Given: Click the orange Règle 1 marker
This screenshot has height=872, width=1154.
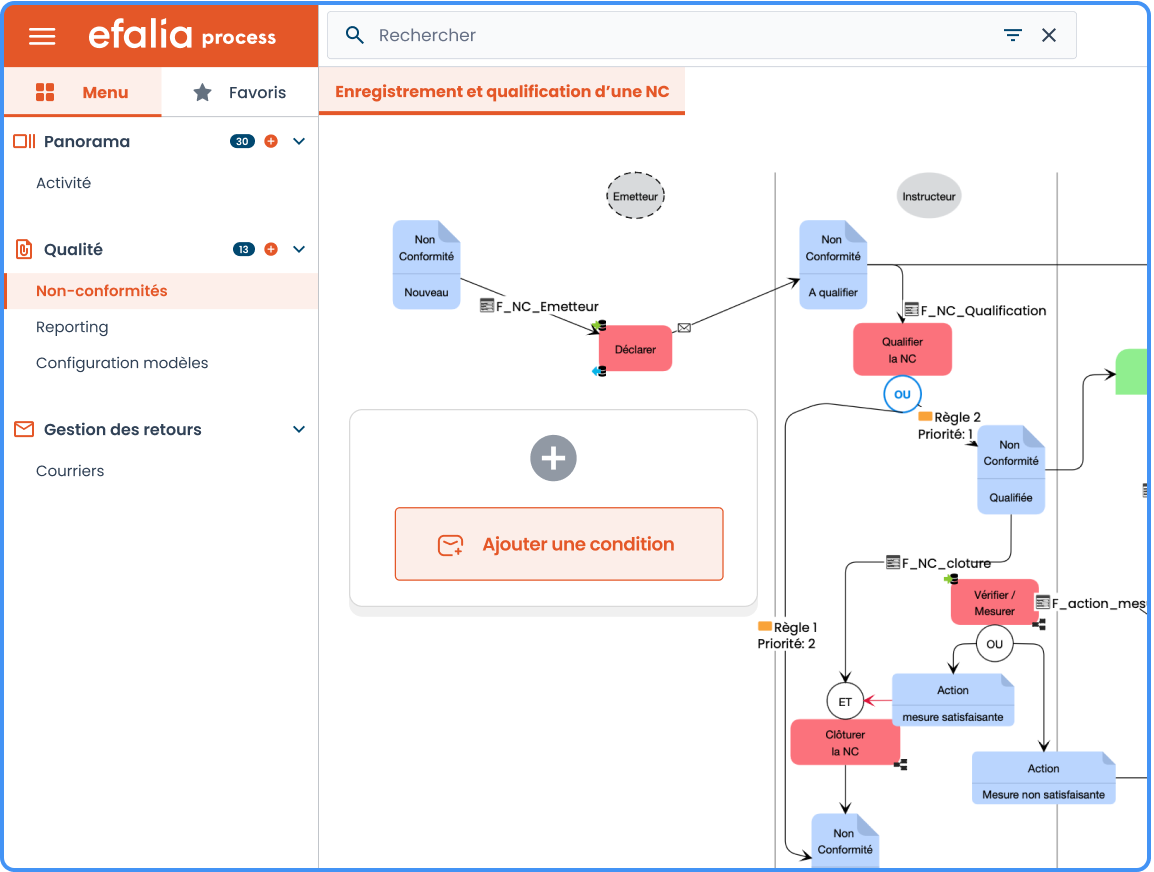Looking at the screenshot, I should click(765, 626).
